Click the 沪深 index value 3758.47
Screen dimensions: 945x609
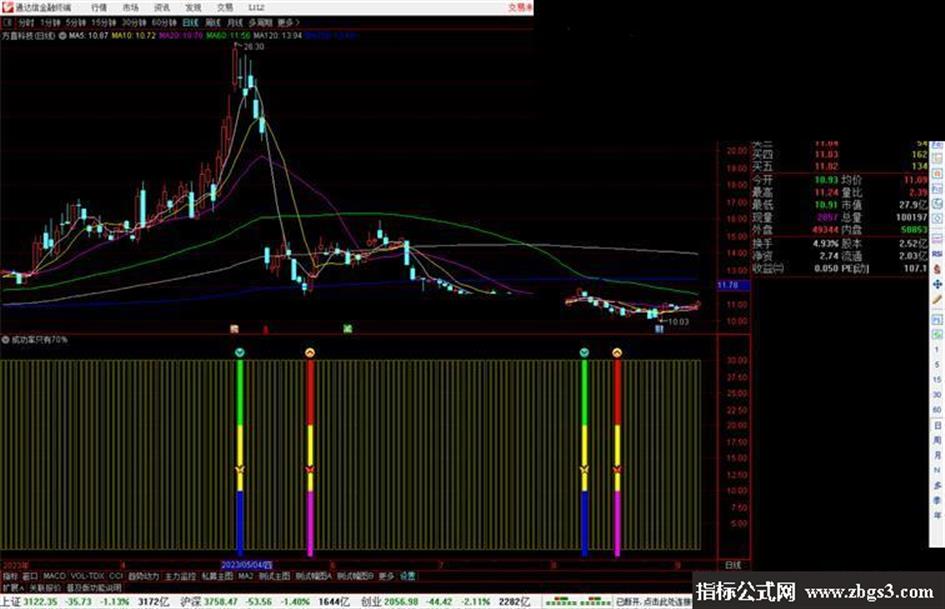click(221, 602)
